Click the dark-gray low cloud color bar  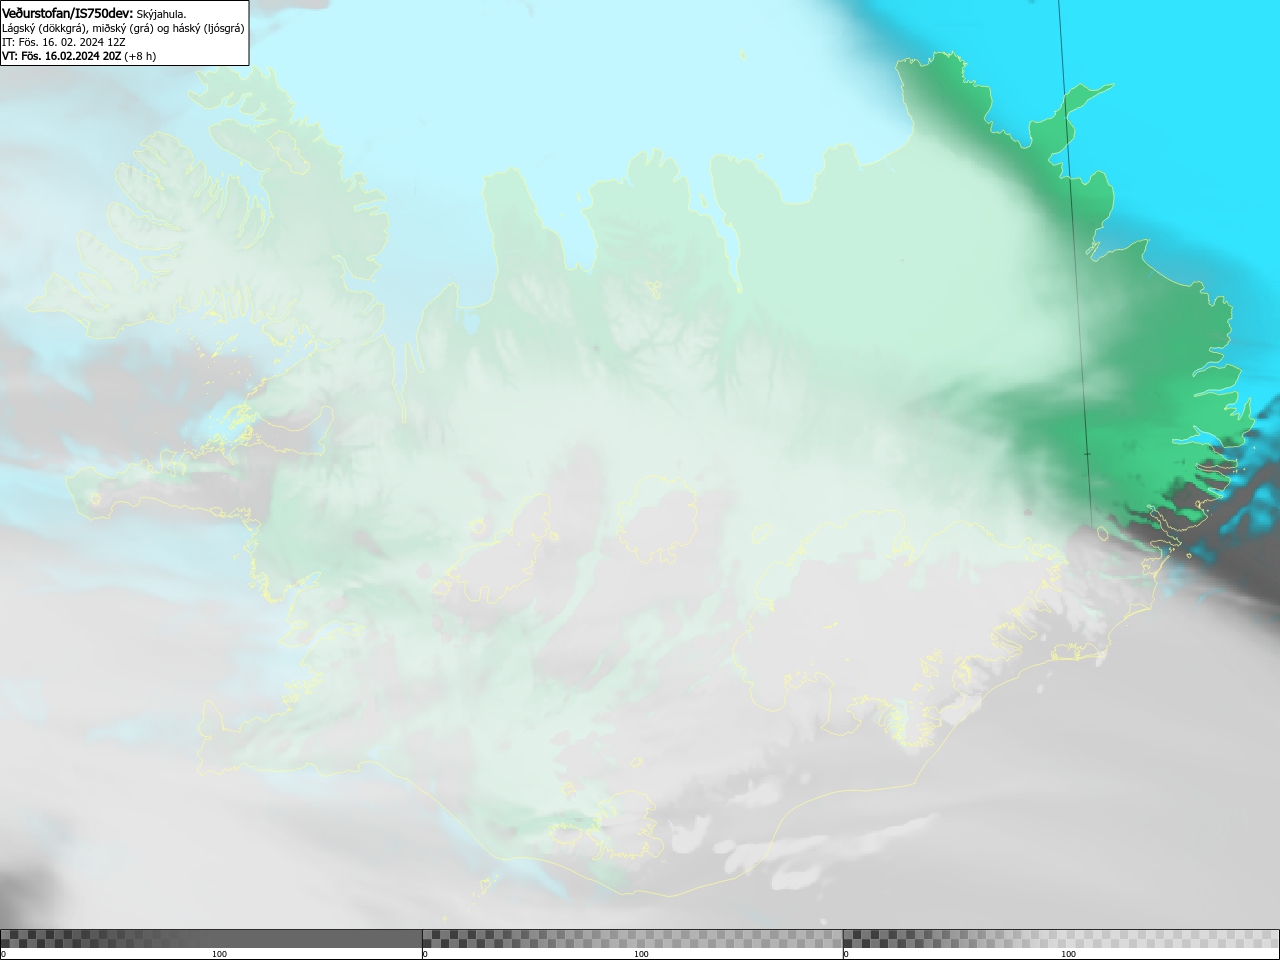tap(211, 938)
